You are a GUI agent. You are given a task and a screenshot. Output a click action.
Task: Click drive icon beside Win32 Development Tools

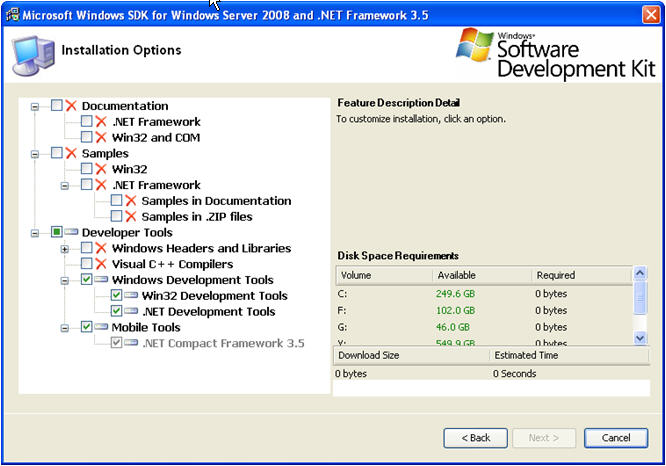point(131,295)
